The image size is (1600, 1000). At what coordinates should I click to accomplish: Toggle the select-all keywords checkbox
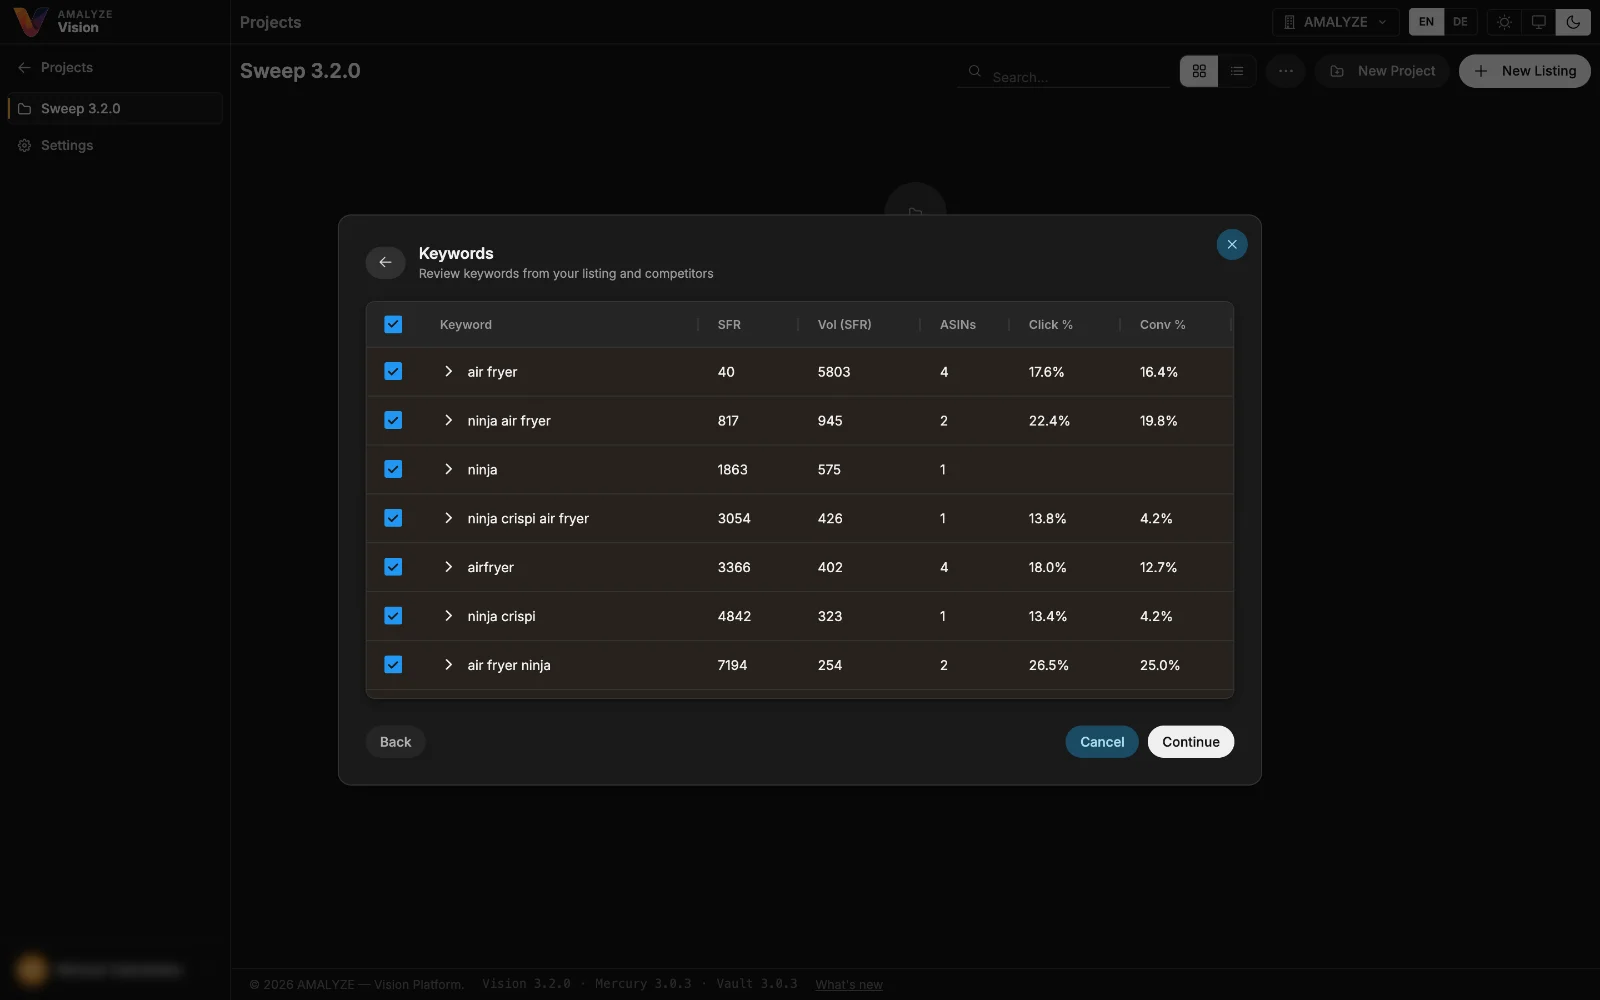coord(393,324)
